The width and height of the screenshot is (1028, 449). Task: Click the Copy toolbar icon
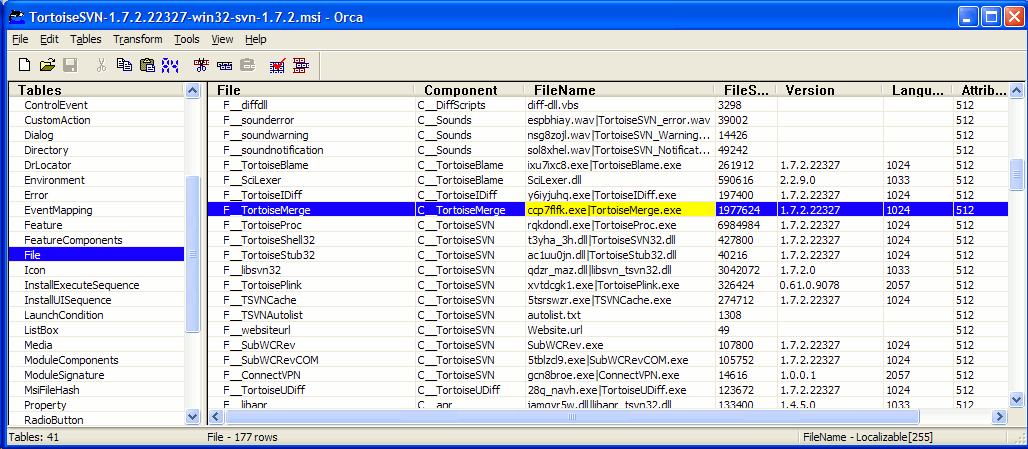[125, 65]
